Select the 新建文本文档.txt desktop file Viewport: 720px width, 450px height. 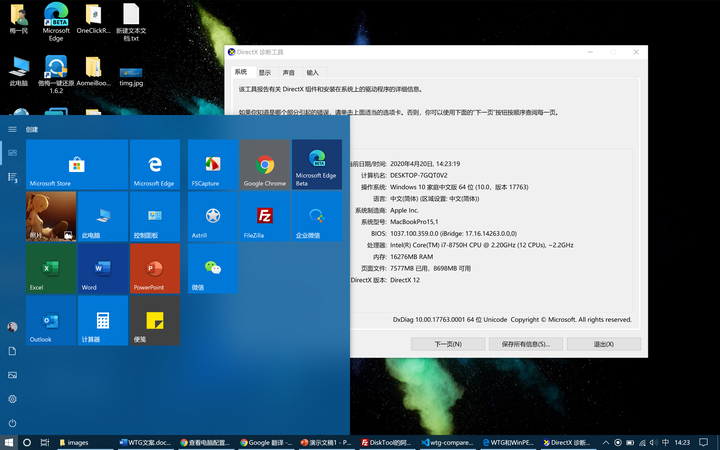(x=131, y=22)
